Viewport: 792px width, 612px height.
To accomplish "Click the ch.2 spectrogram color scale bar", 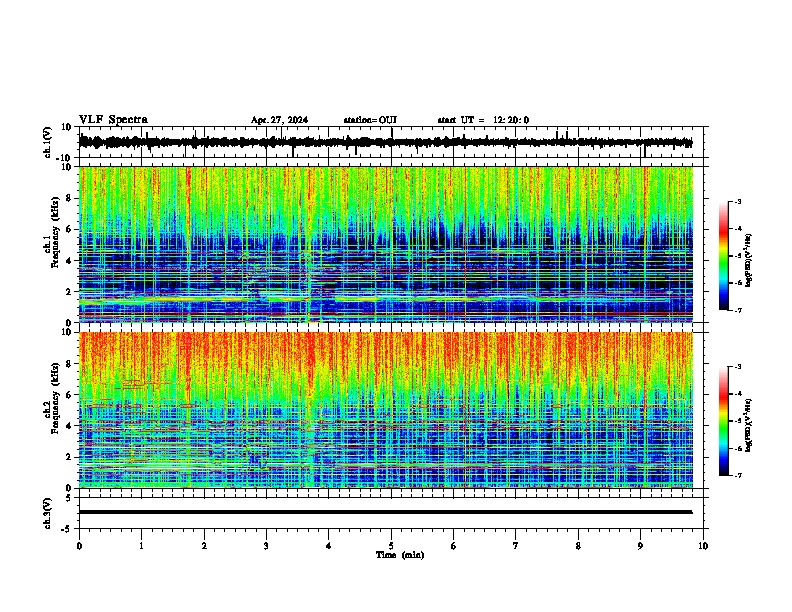I will 723,421.
